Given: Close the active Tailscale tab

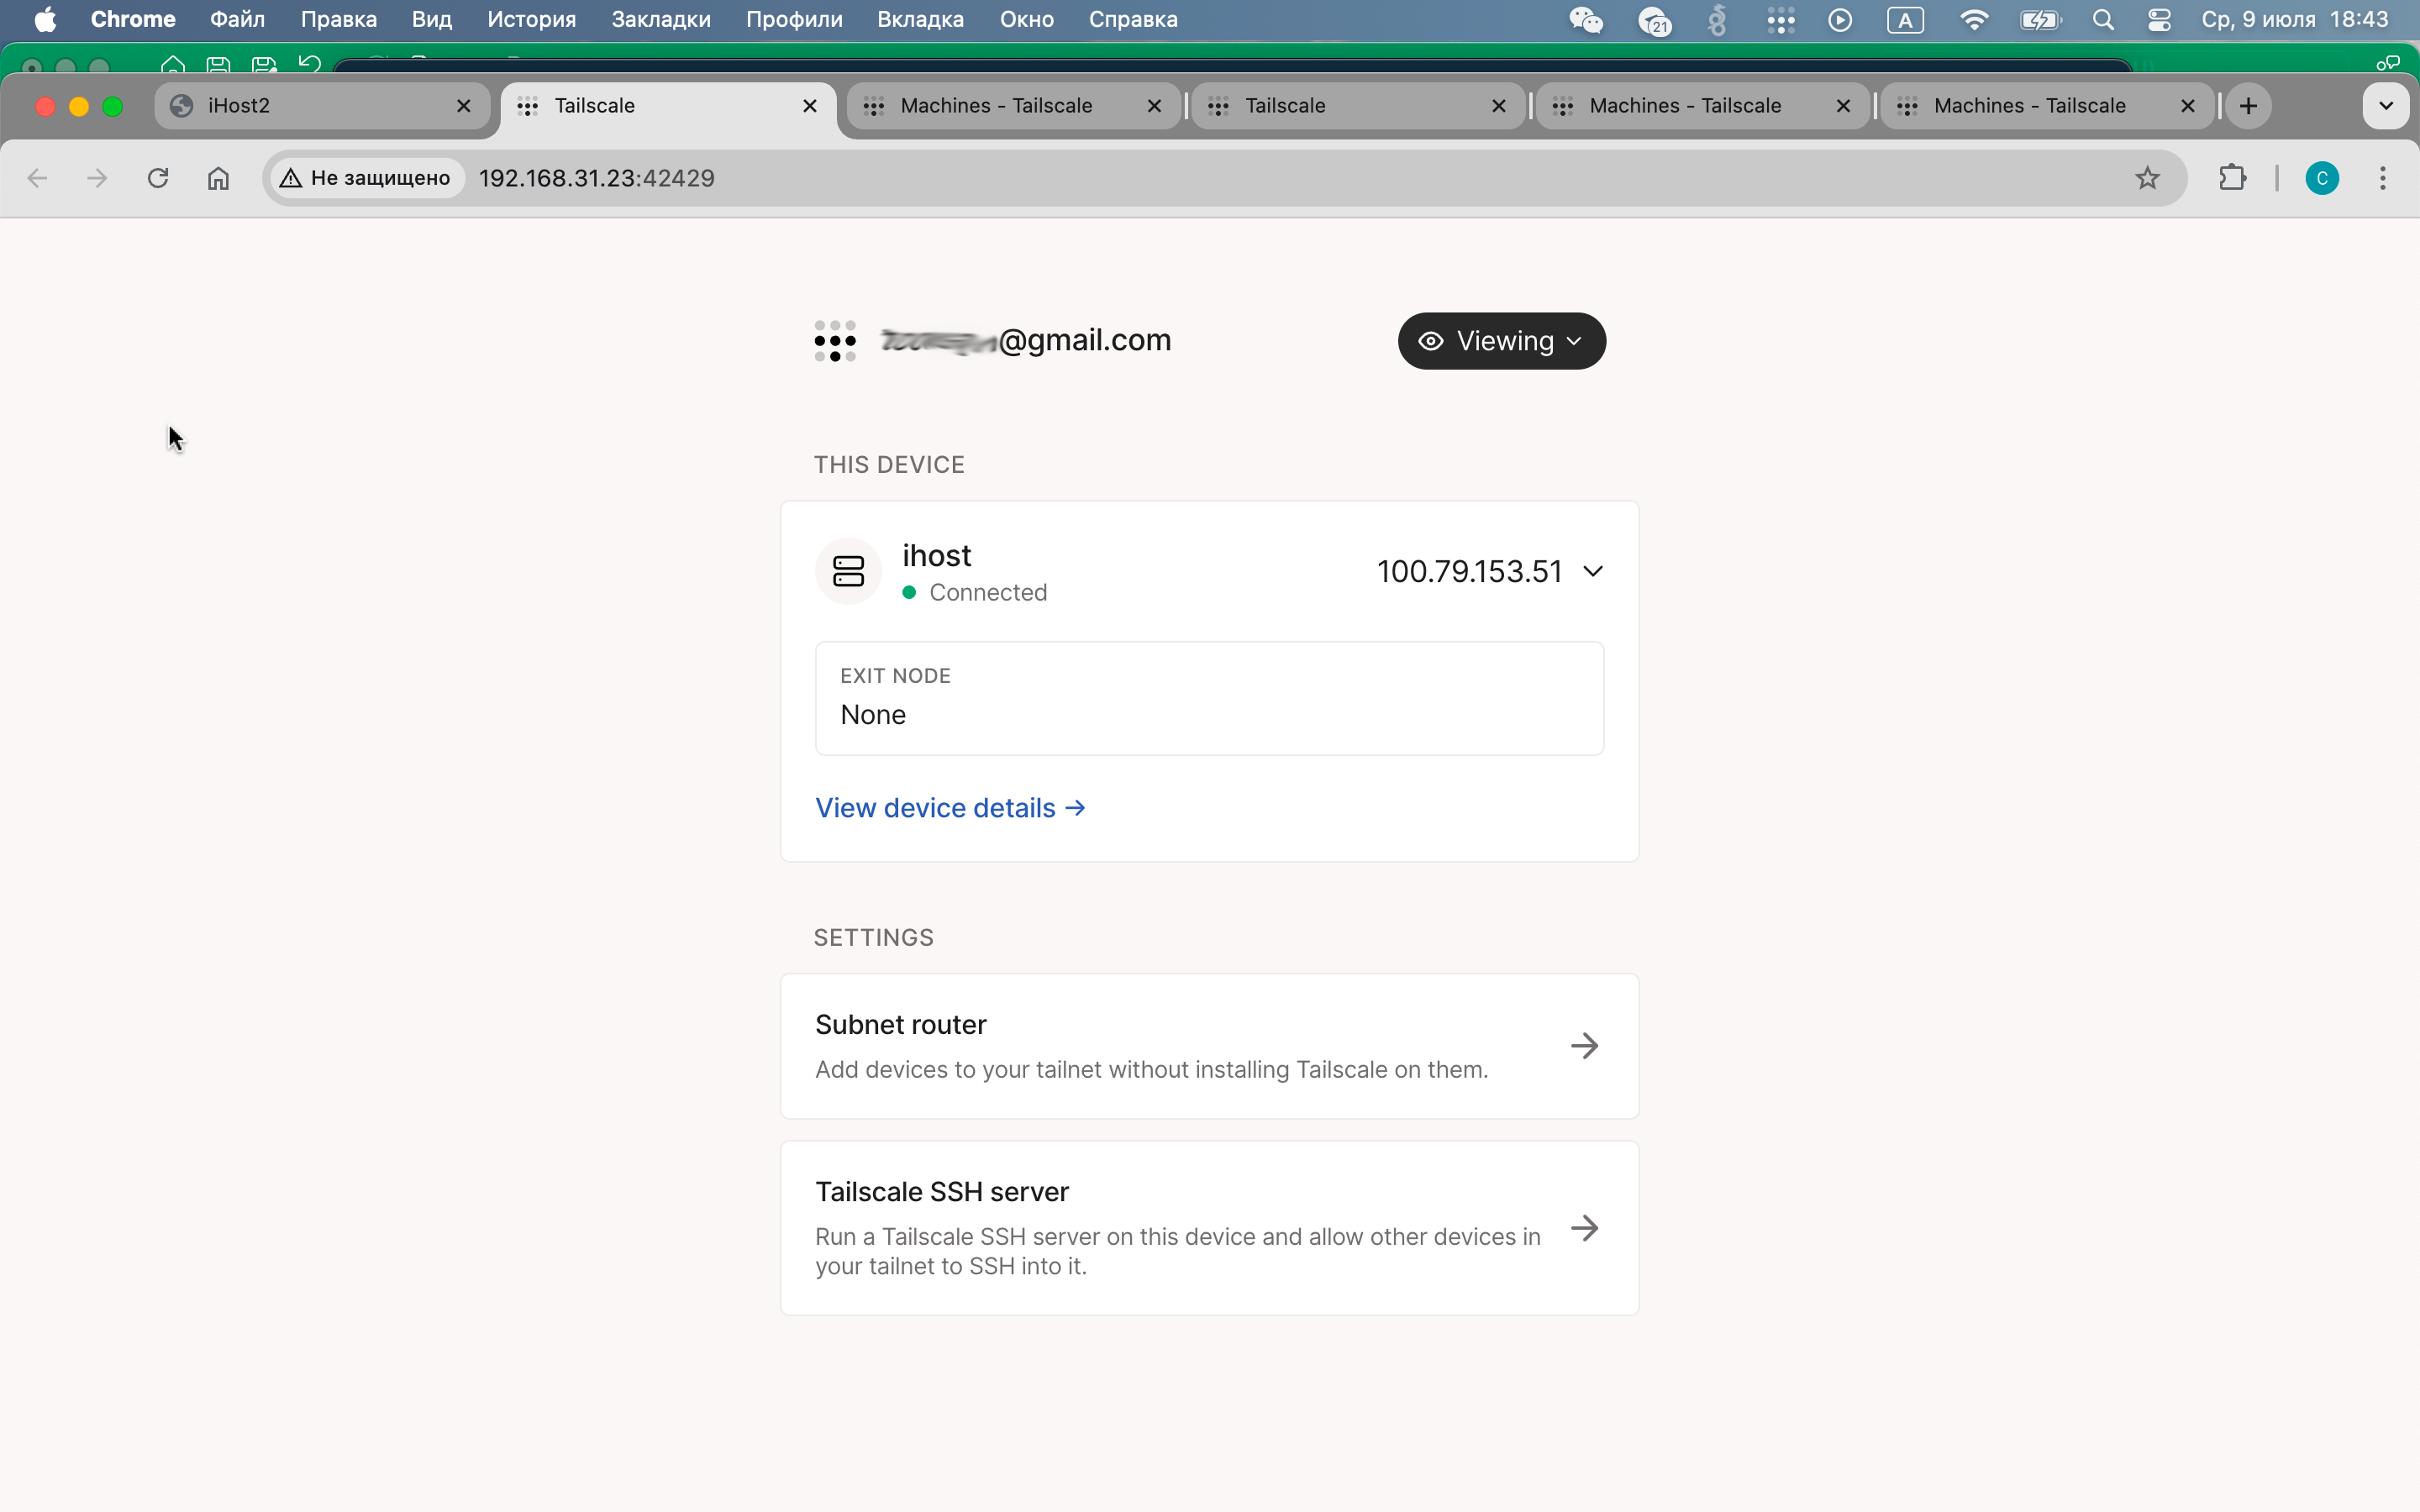Looking at the screenshot, I should pyautogui.click(x=810, y=106).
